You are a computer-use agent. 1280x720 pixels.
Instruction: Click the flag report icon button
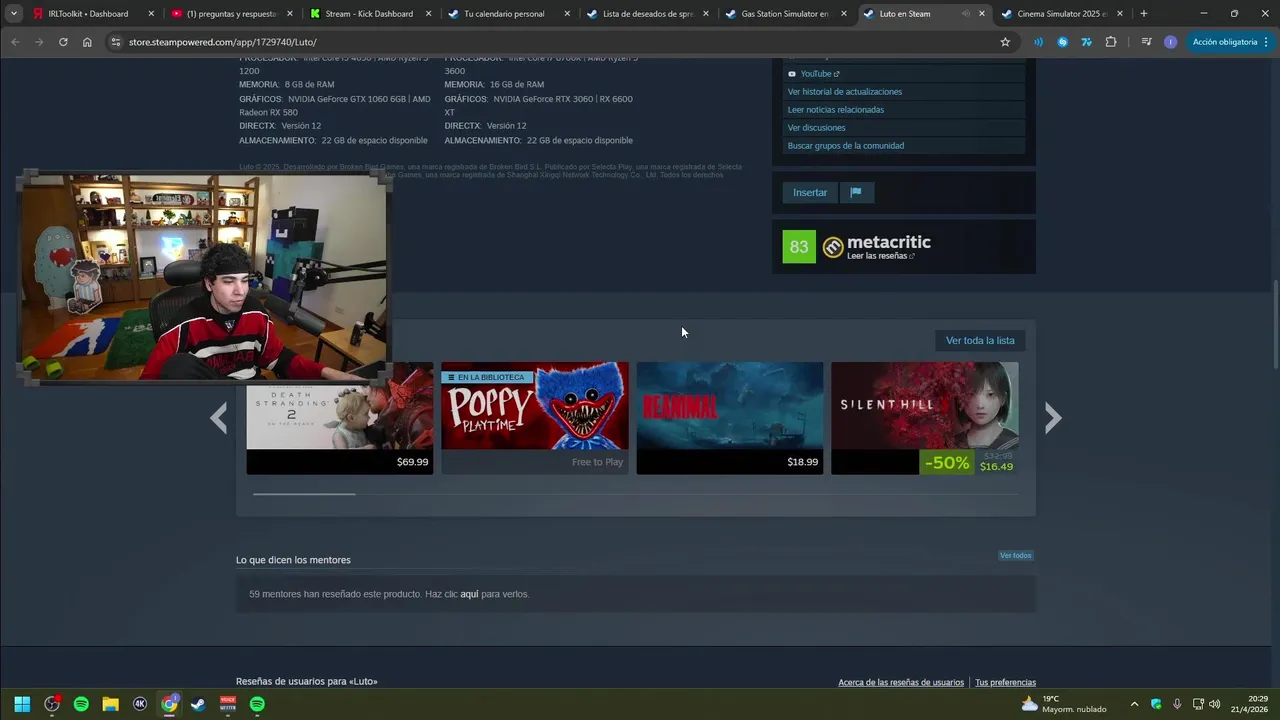coord(856,192)
